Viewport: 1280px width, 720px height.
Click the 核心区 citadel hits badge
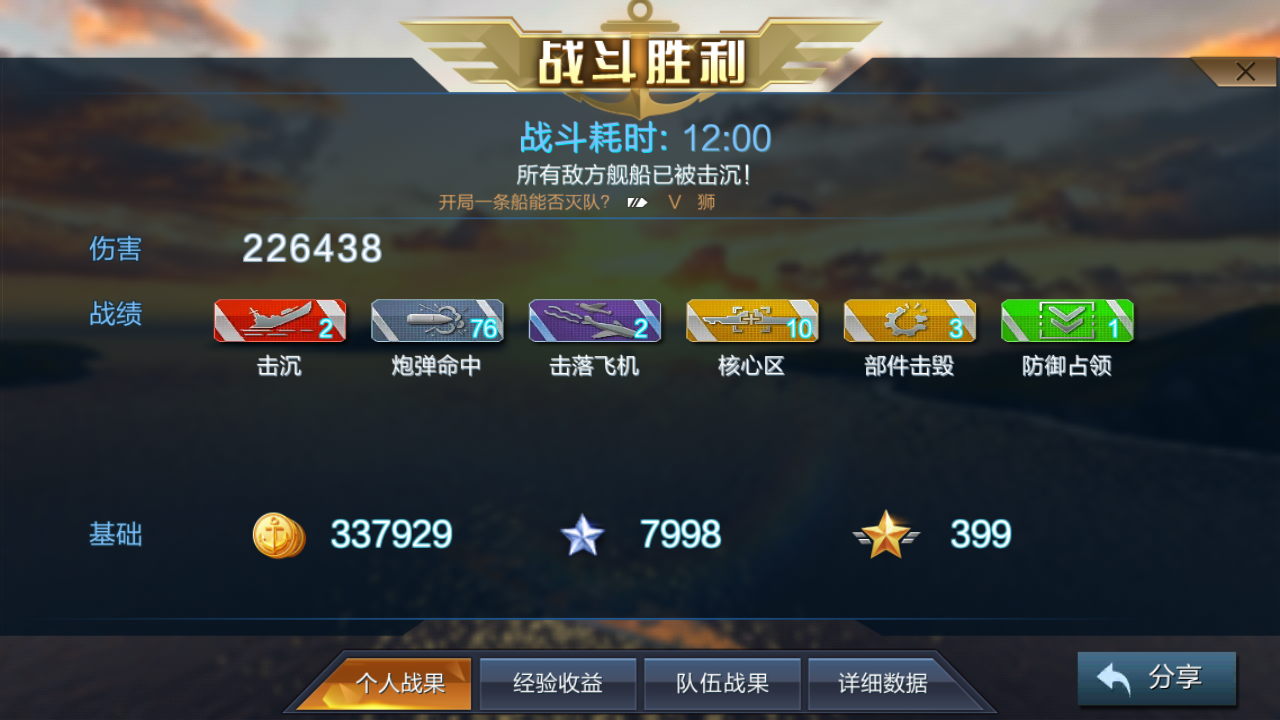[x=752, y=321]
